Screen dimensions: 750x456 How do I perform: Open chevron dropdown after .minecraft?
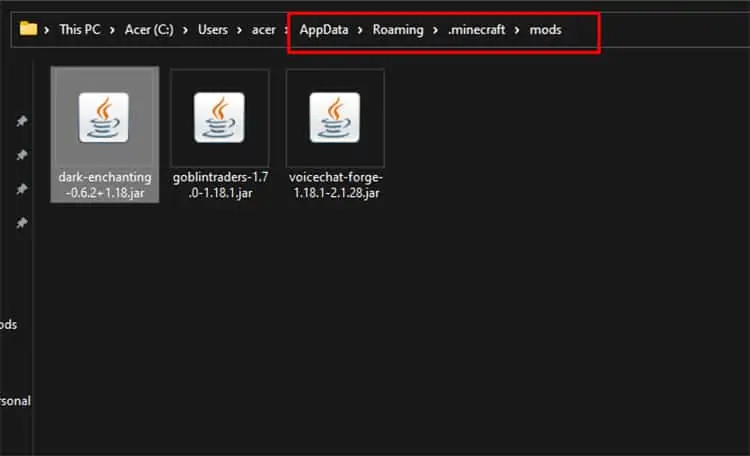517,30
